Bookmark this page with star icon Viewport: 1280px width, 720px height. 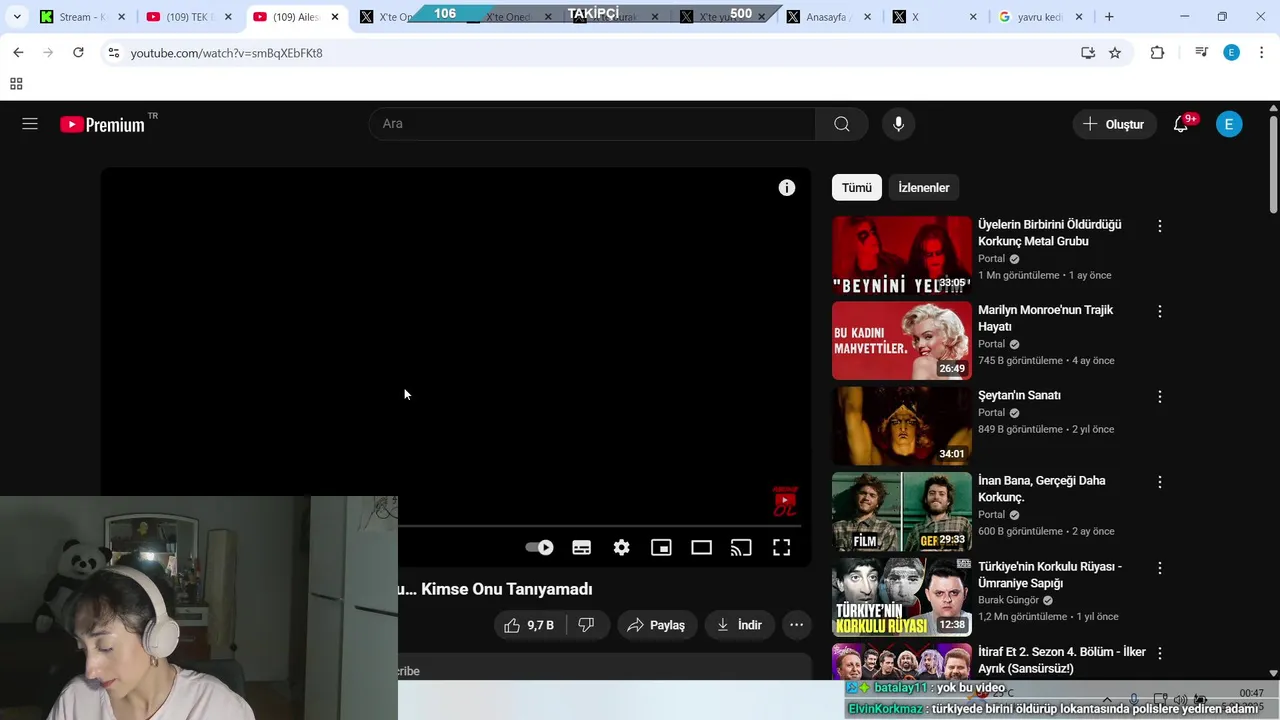pos(1115,53)
